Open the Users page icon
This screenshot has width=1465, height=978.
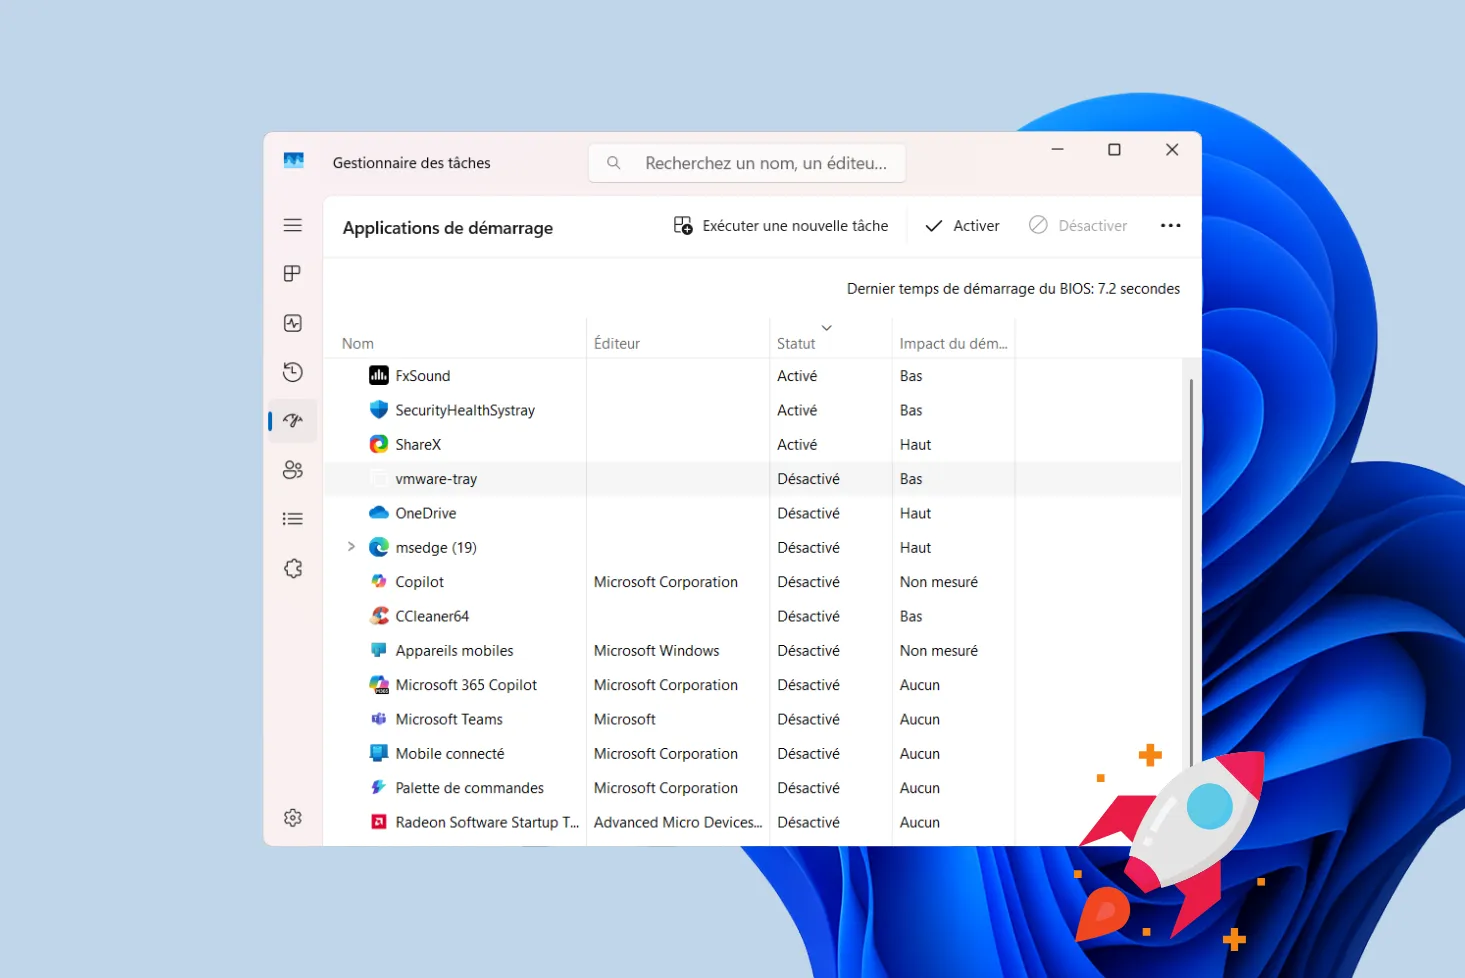click(x=292, y=470)
